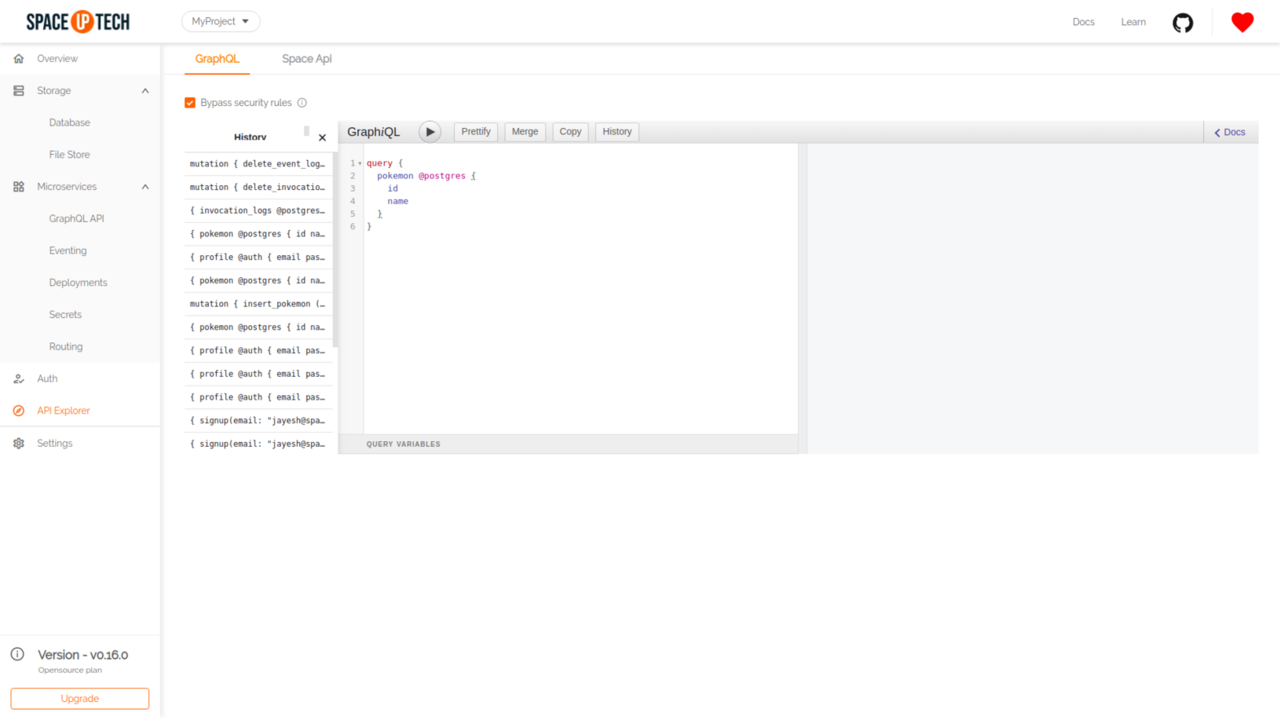Image resolution: width=1280 pixels, height=720 pixels.
Task: Open the Docs panel in GraphiQL
Action: click(1230, 132)
